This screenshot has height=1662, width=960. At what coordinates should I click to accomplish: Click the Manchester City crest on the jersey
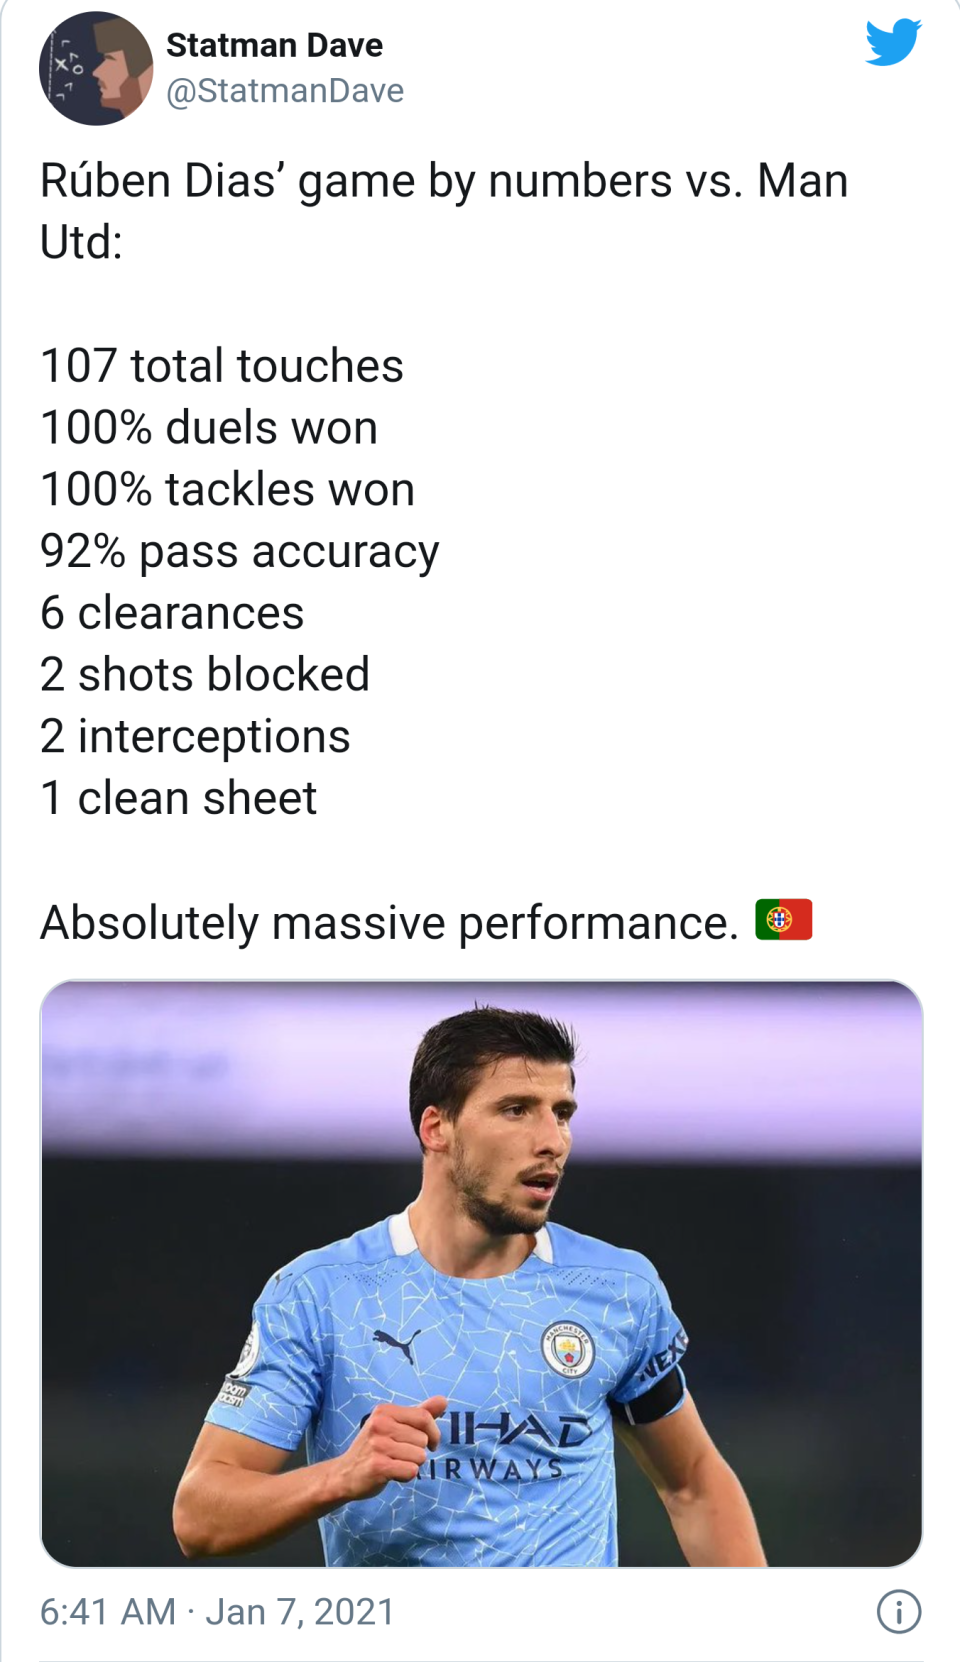pos(567,1350)
